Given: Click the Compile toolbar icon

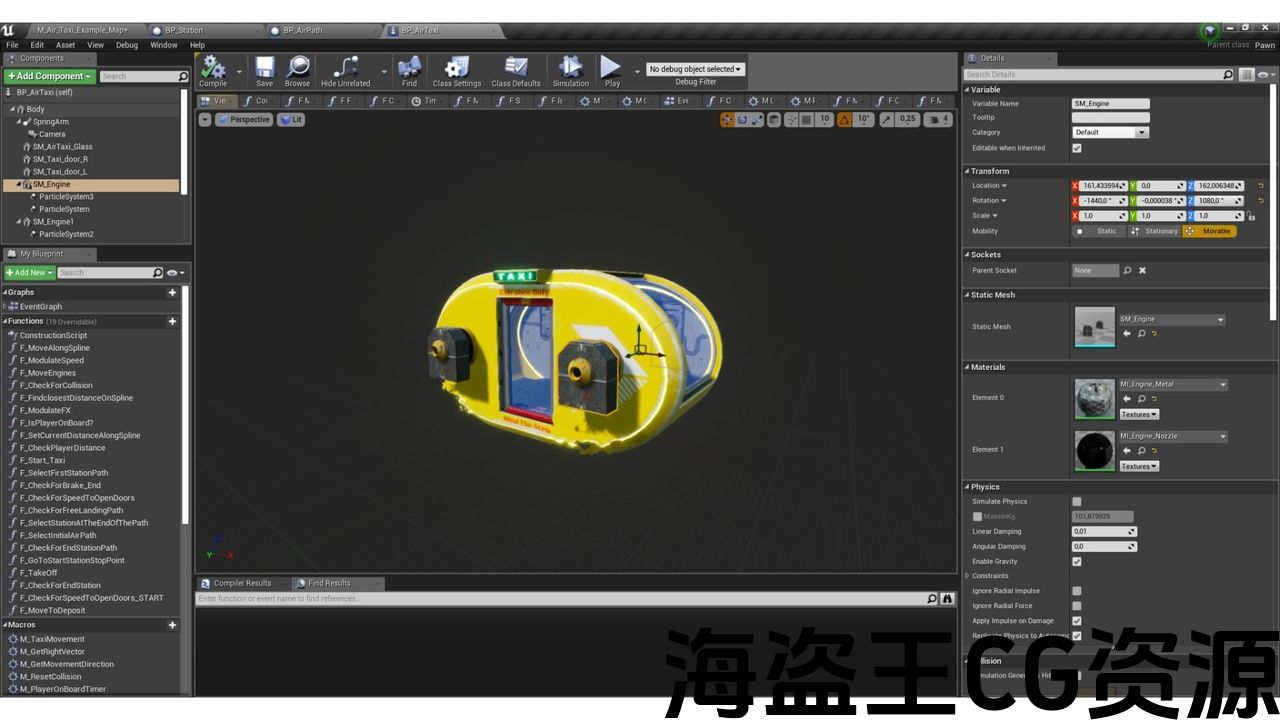Looking at the screenshot, I should (x=213, y=70).
